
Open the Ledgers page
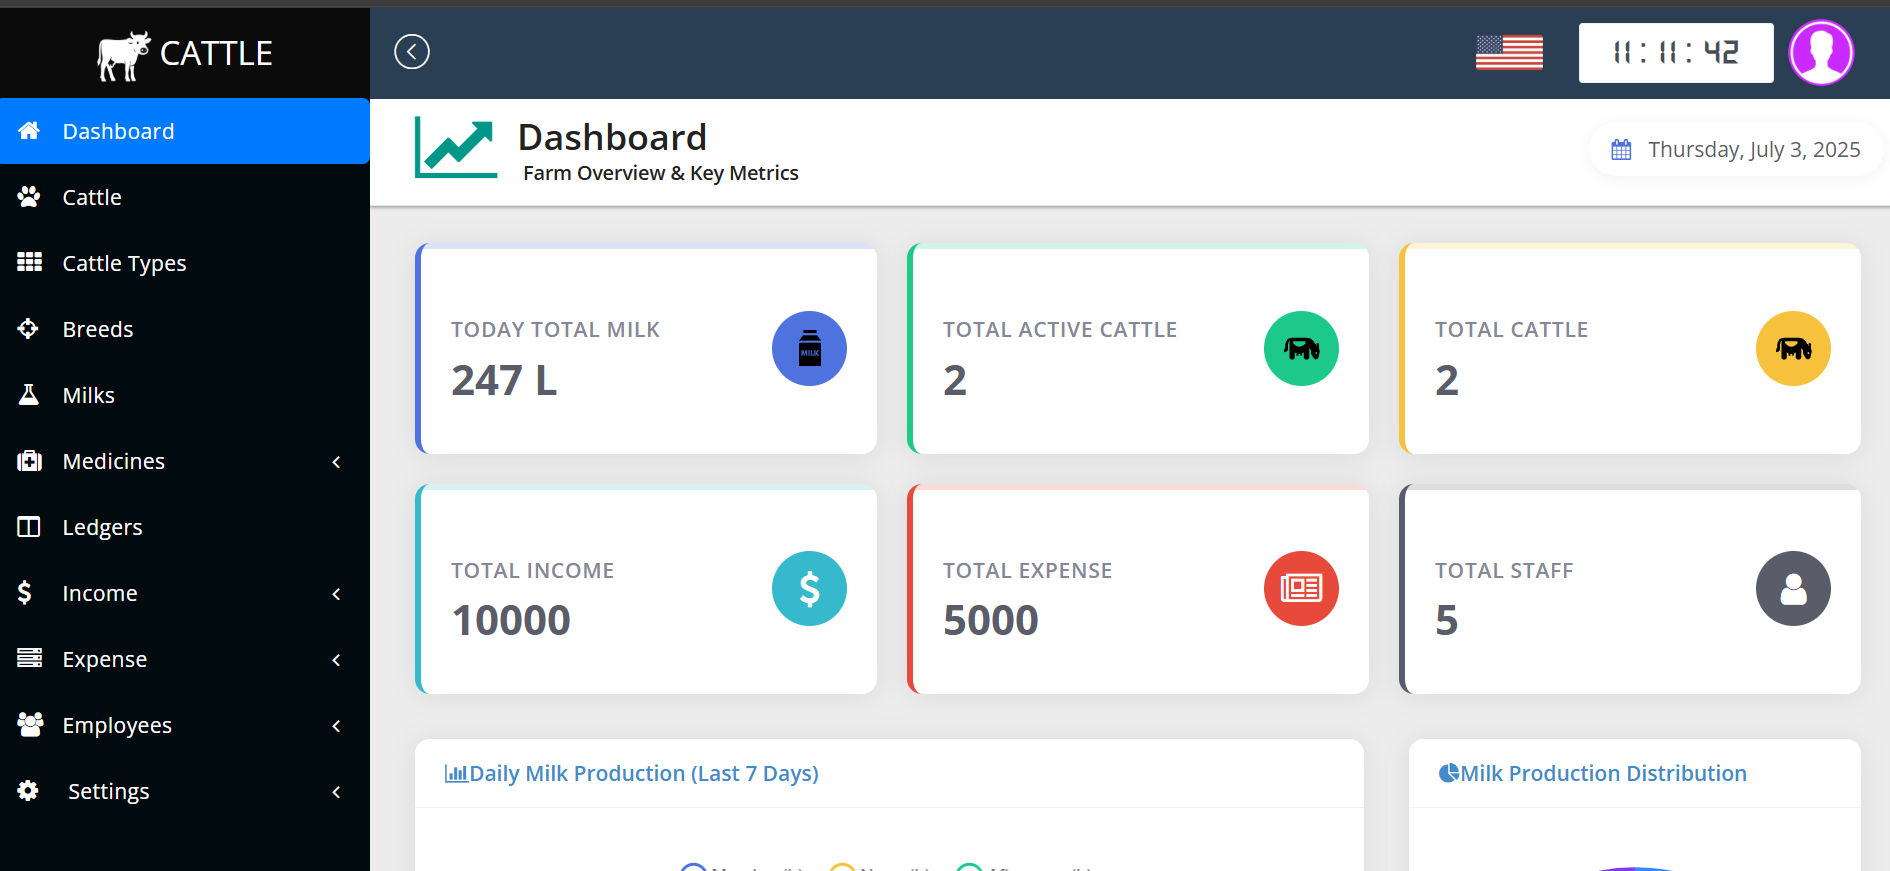click(102, 528)
